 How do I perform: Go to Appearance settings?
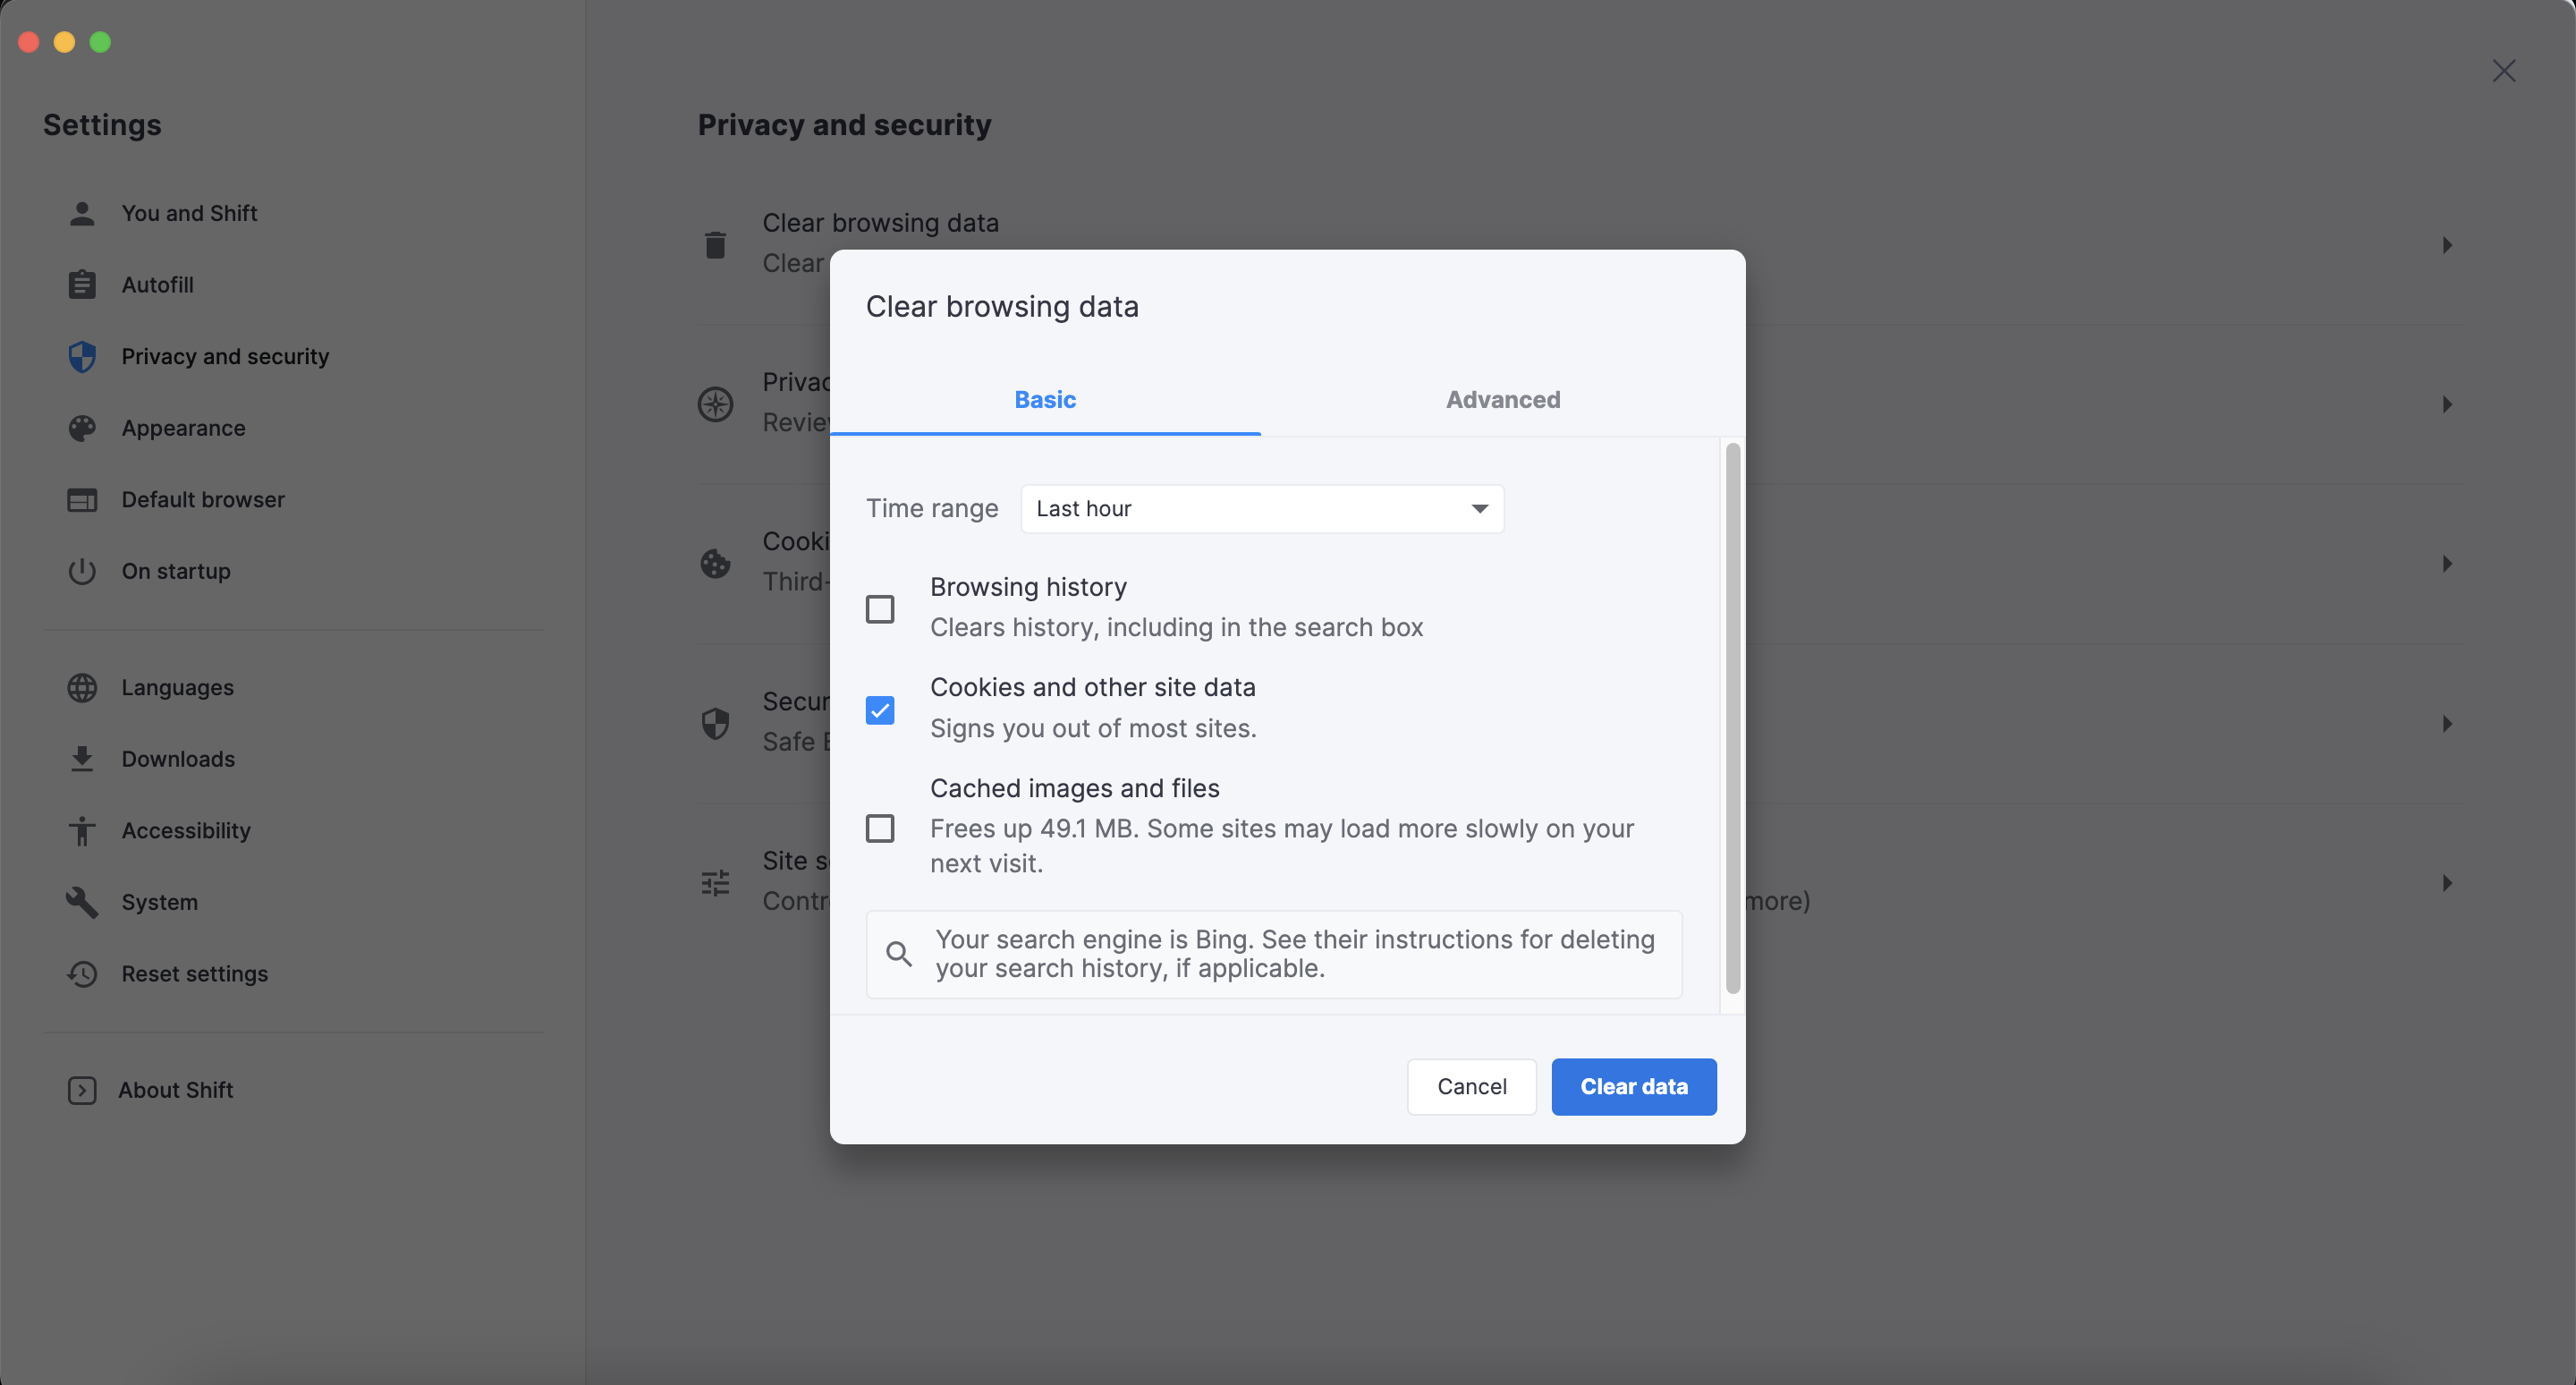(x=184, y=428)
